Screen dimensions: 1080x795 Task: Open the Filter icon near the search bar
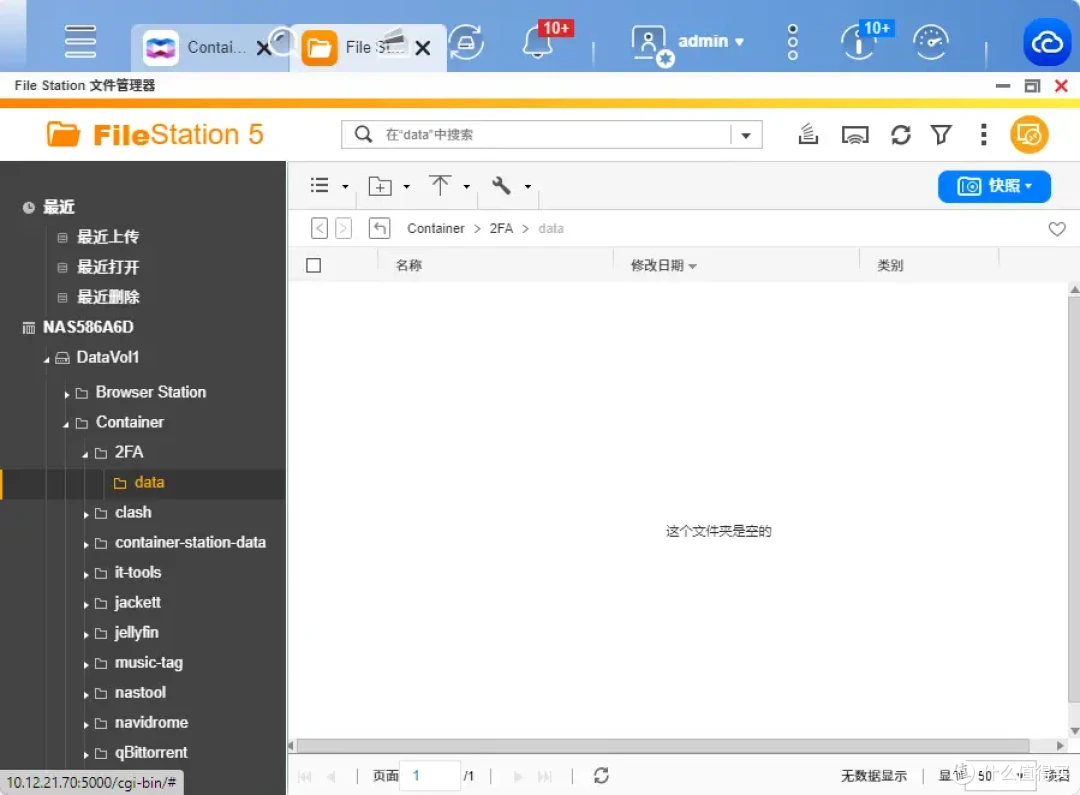pyautogui.click(x=941, y=134)
